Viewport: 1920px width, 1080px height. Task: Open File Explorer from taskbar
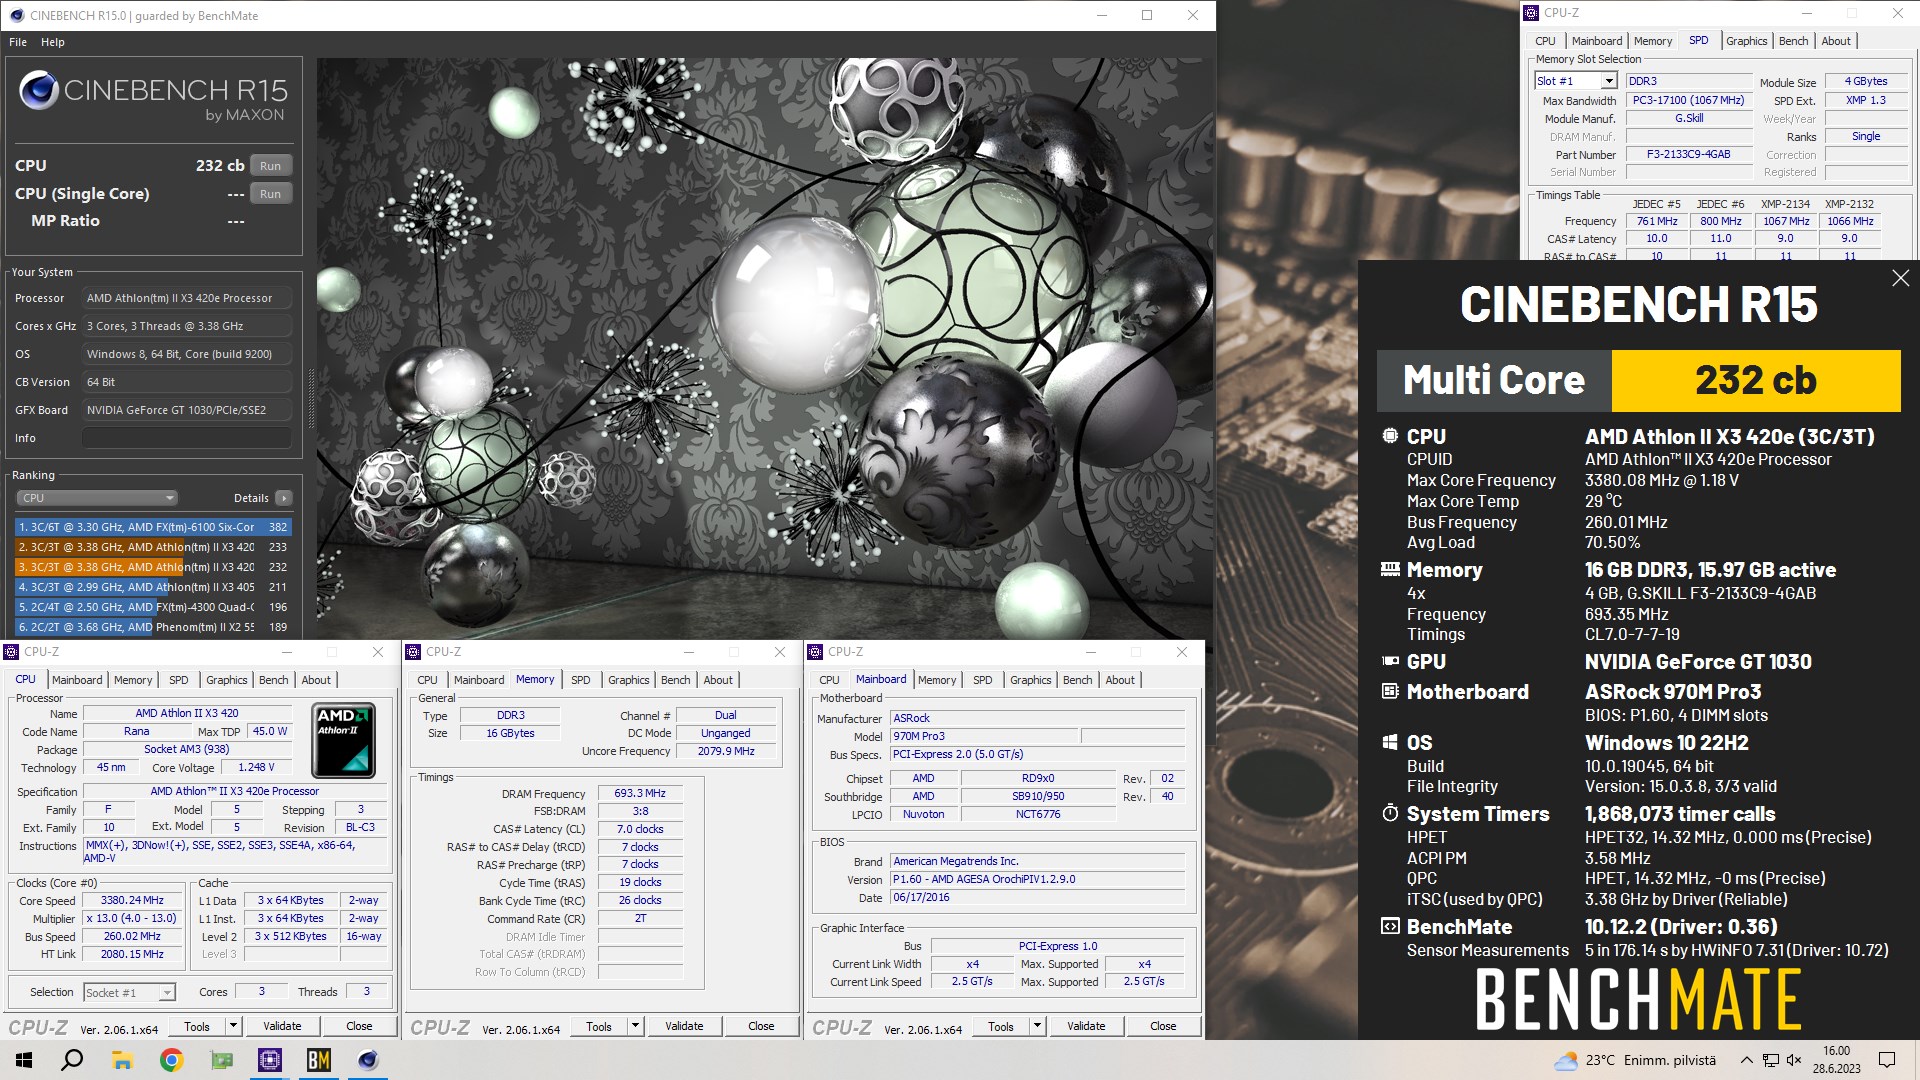coord(122,1060)
